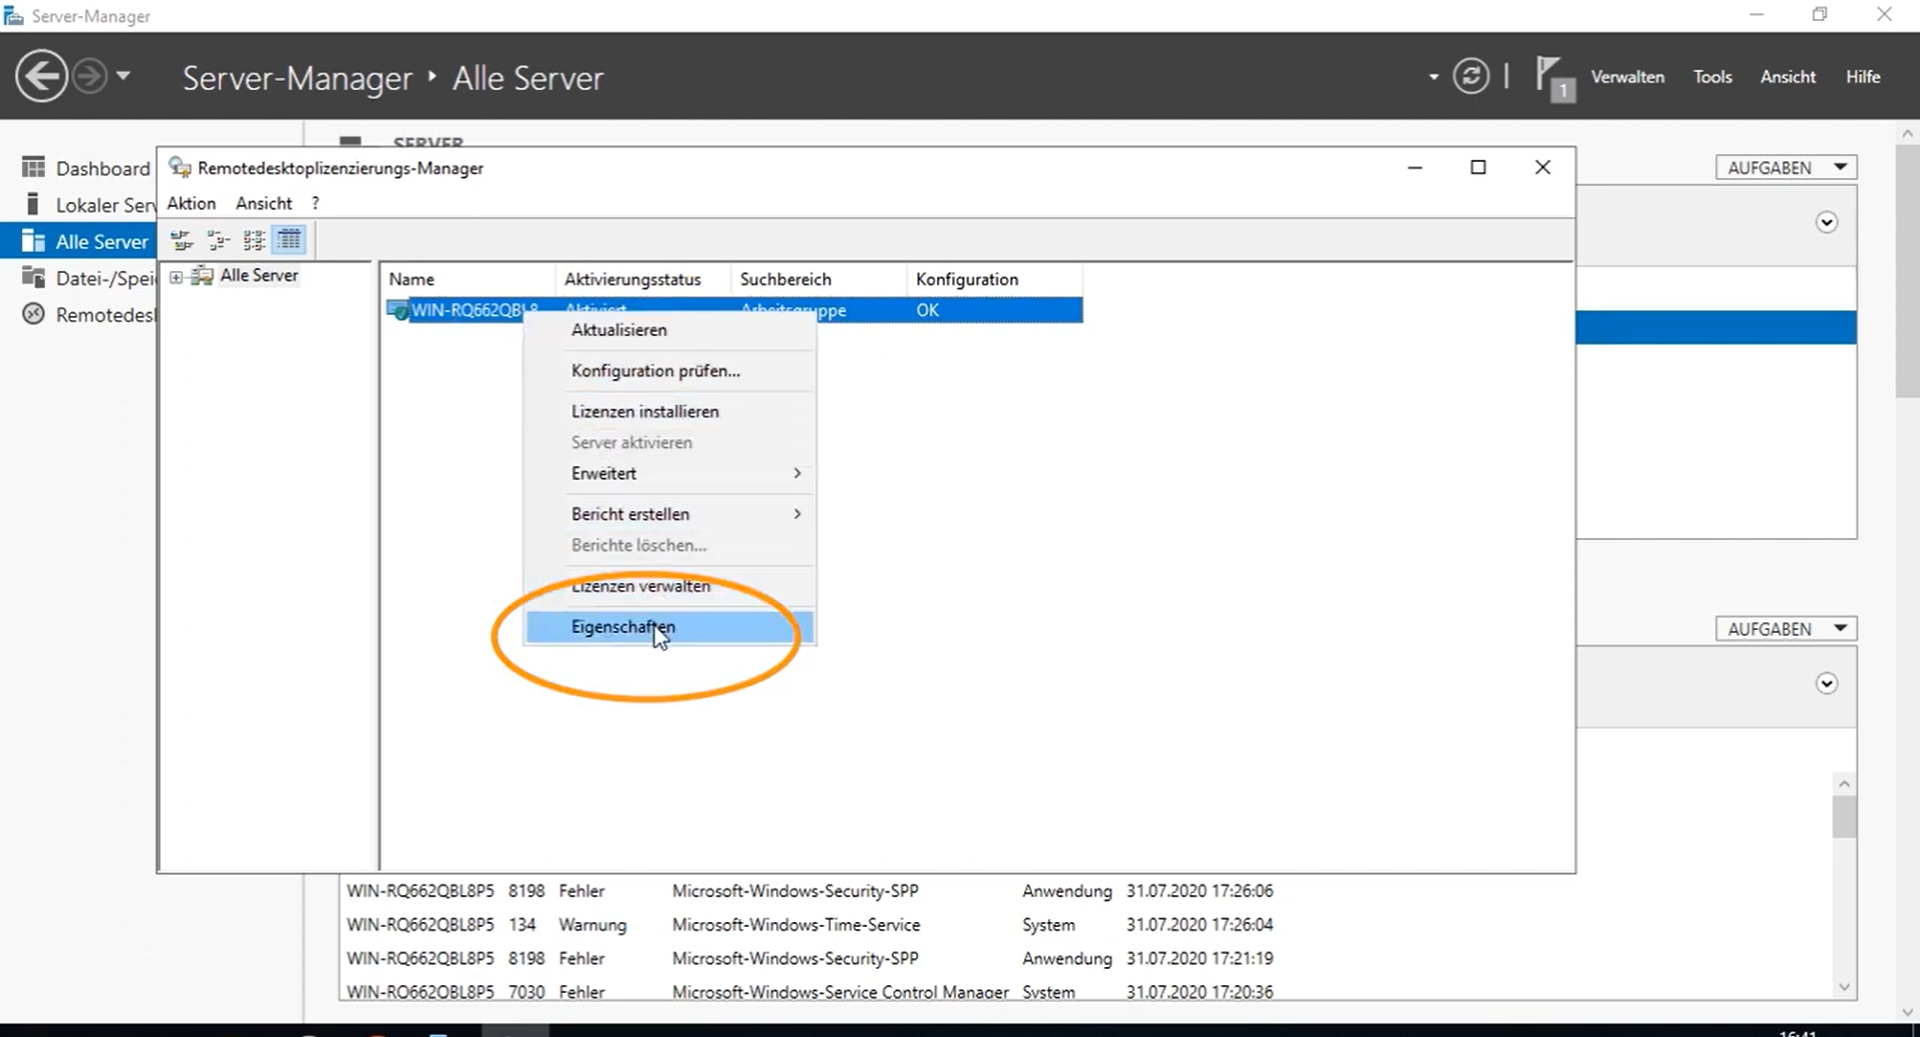This screenshot has height=1037, width=1920.
Task: Click Verwalten in the header
Action: pos(1627,77)
